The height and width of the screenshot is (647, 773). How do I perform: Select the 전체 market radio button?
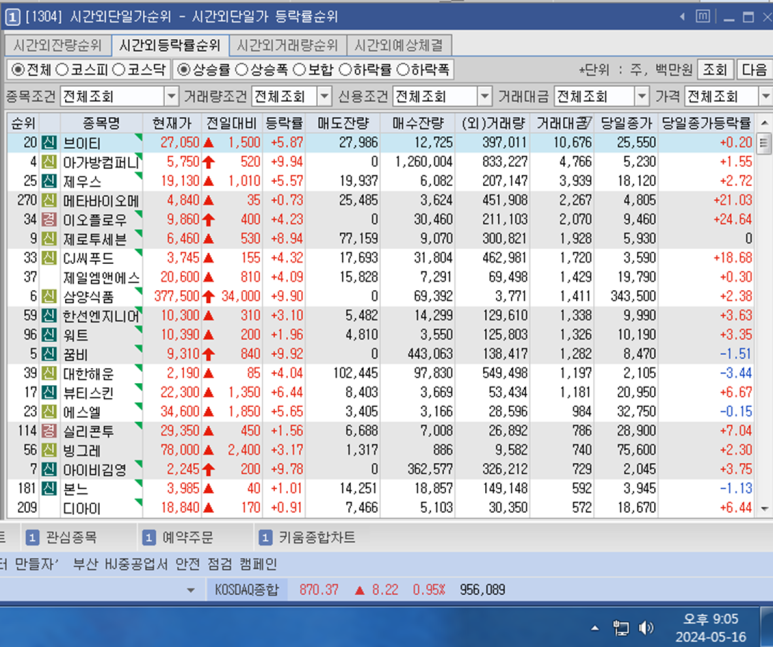coord(18,70)
